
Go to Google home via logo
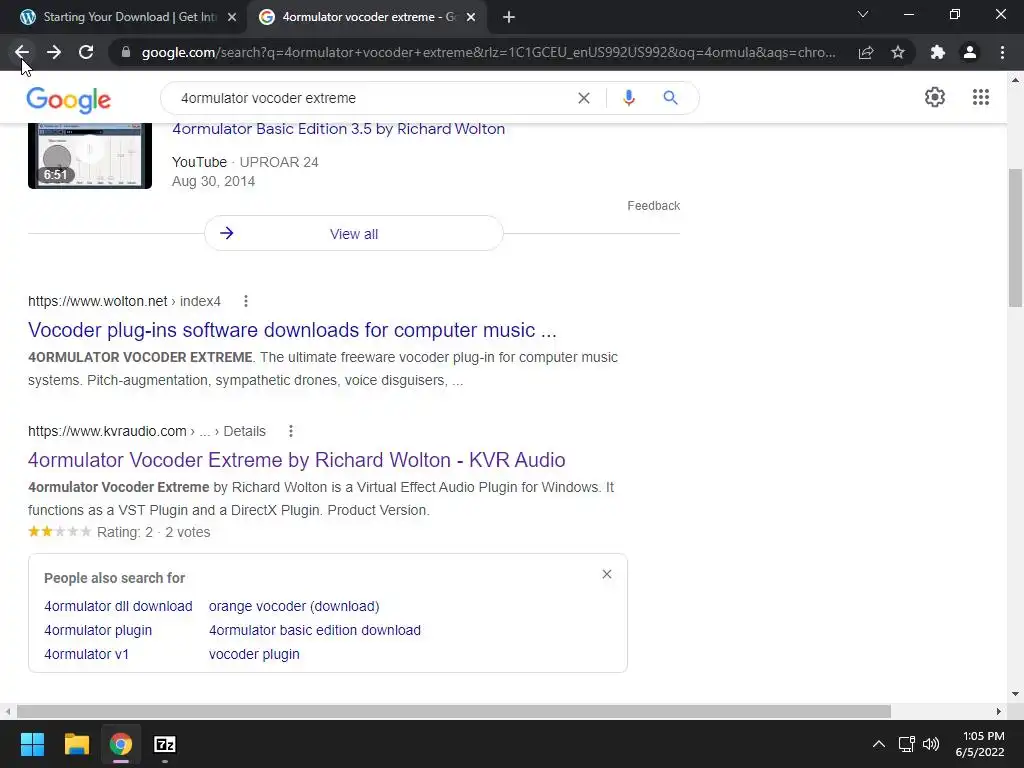coord(69,100)
